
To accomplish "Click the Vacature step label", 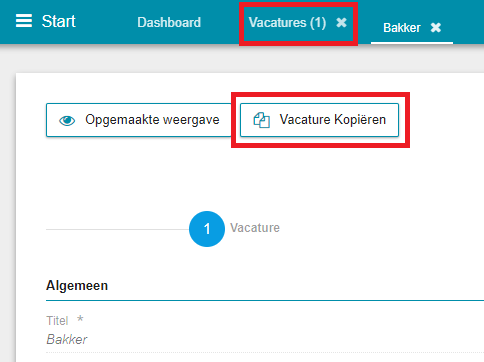I will 255,228.
